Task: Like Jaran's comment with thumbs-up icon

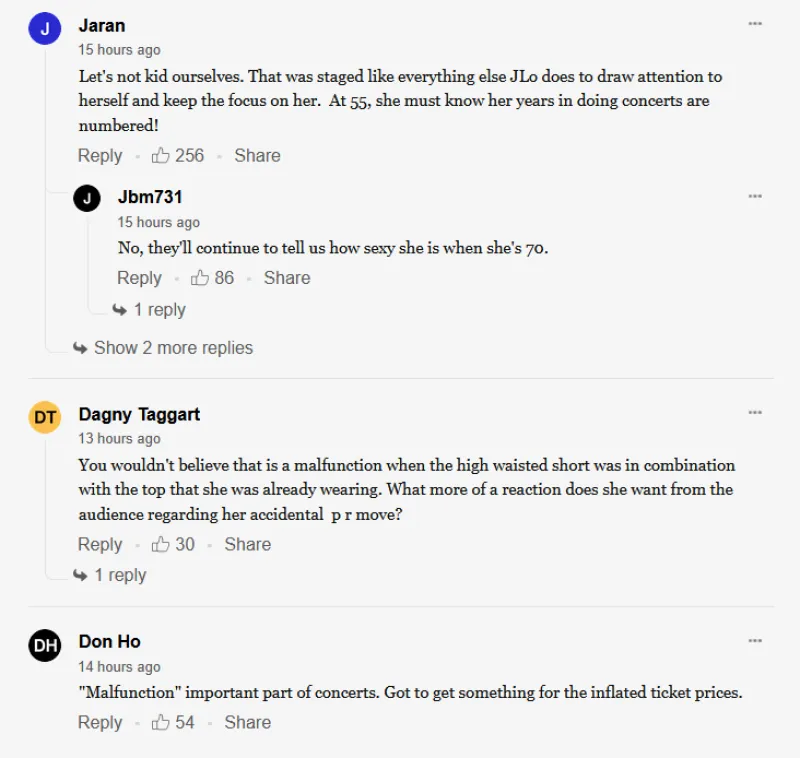Action: 161,156
